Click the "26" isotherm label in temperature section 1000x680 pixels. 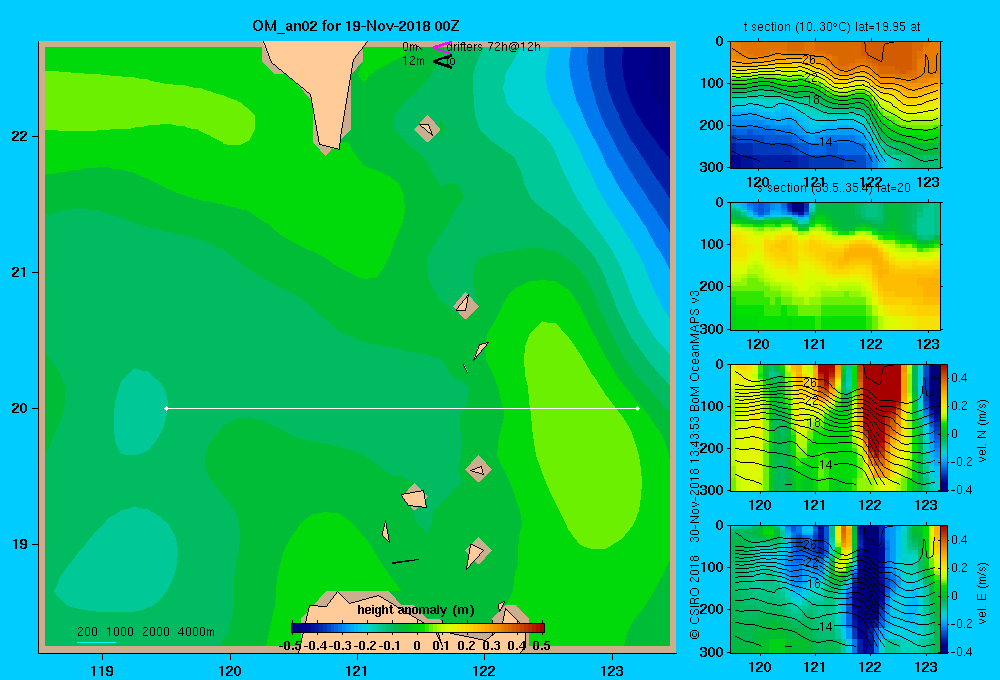(809, 59)
